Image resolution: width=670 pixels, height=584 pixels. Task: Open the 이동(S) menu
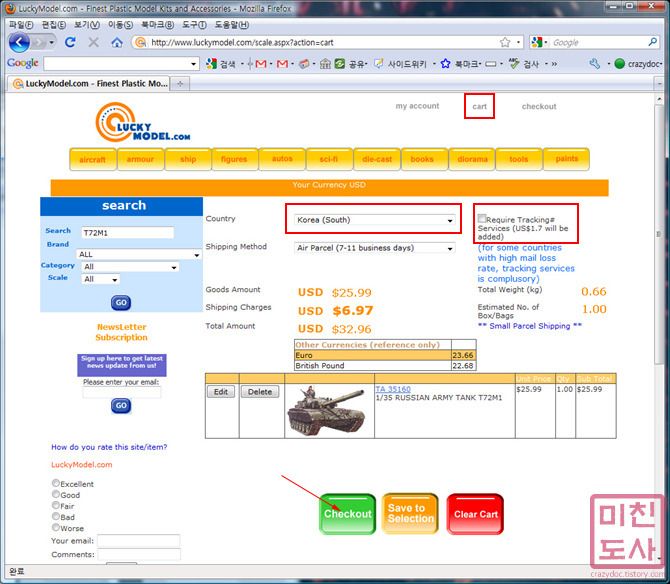(120, 25)
